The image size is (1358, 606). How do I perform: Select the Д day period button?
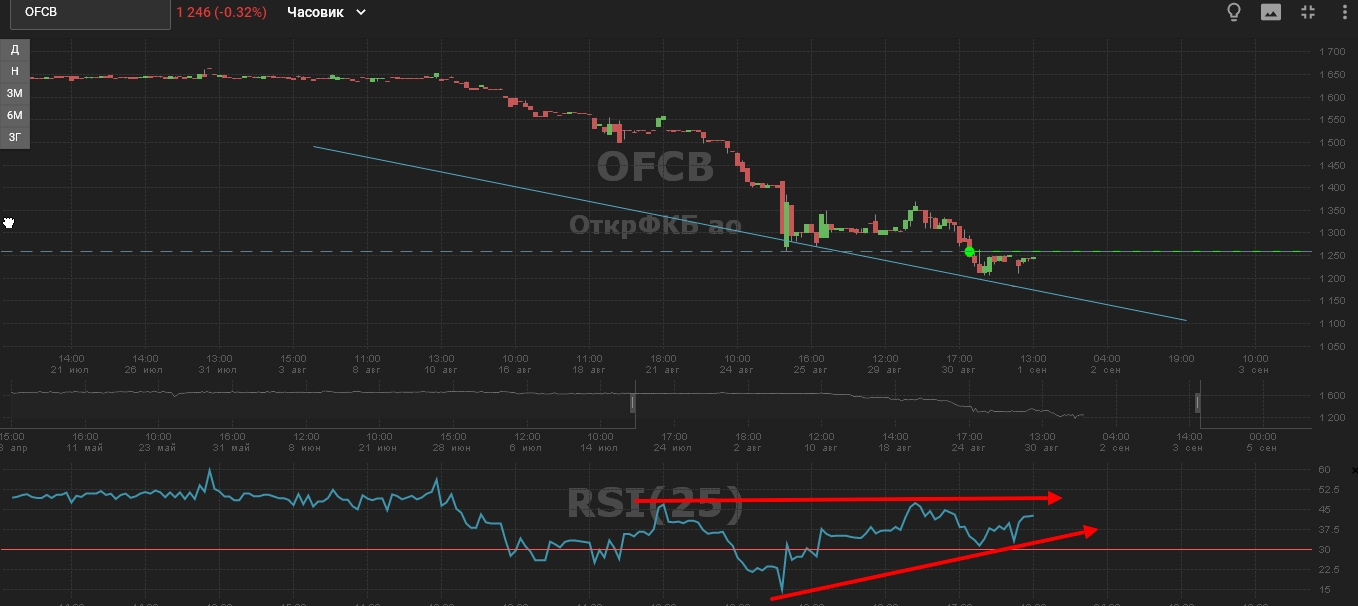pos(15,49)
